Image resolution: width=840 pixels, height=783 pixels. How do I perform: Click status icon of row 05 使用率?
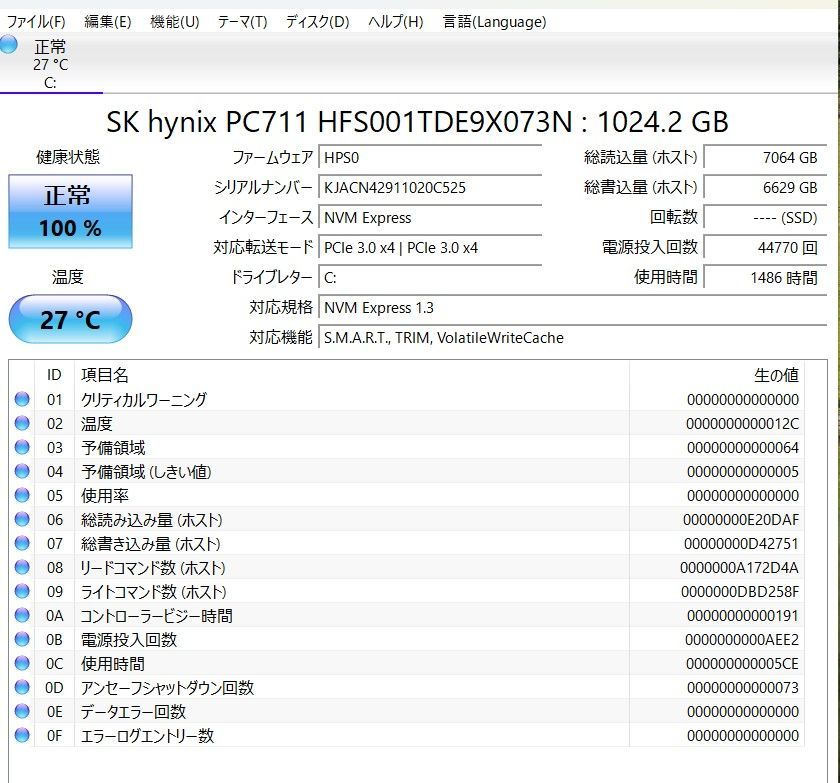(x=22, y=495)
